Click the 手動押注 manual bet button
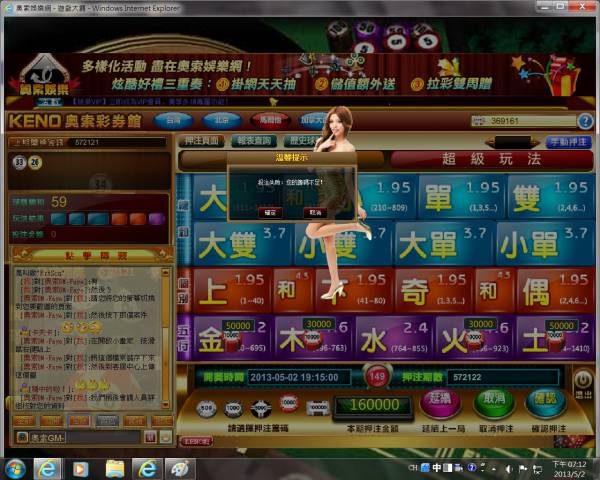The height and width of the screenshot is (480, 600). tap(568, 142)
